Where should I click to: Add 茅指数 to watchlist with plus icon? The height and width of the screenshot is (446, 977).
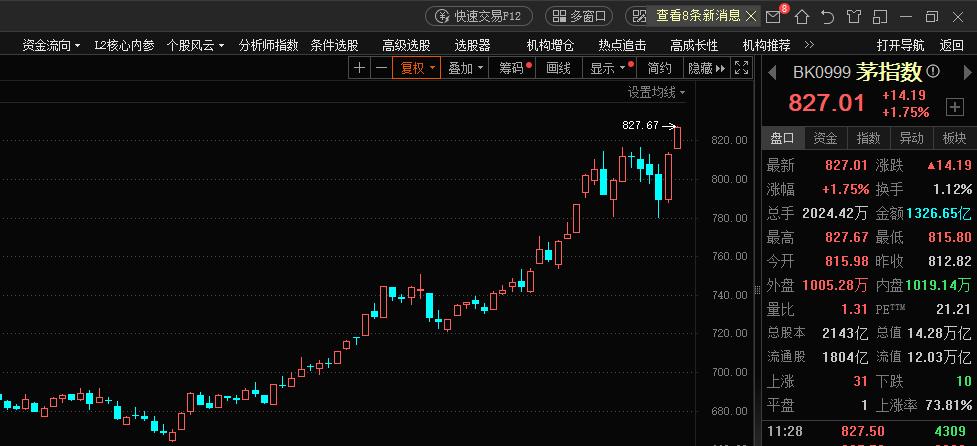tap(955, 107)
